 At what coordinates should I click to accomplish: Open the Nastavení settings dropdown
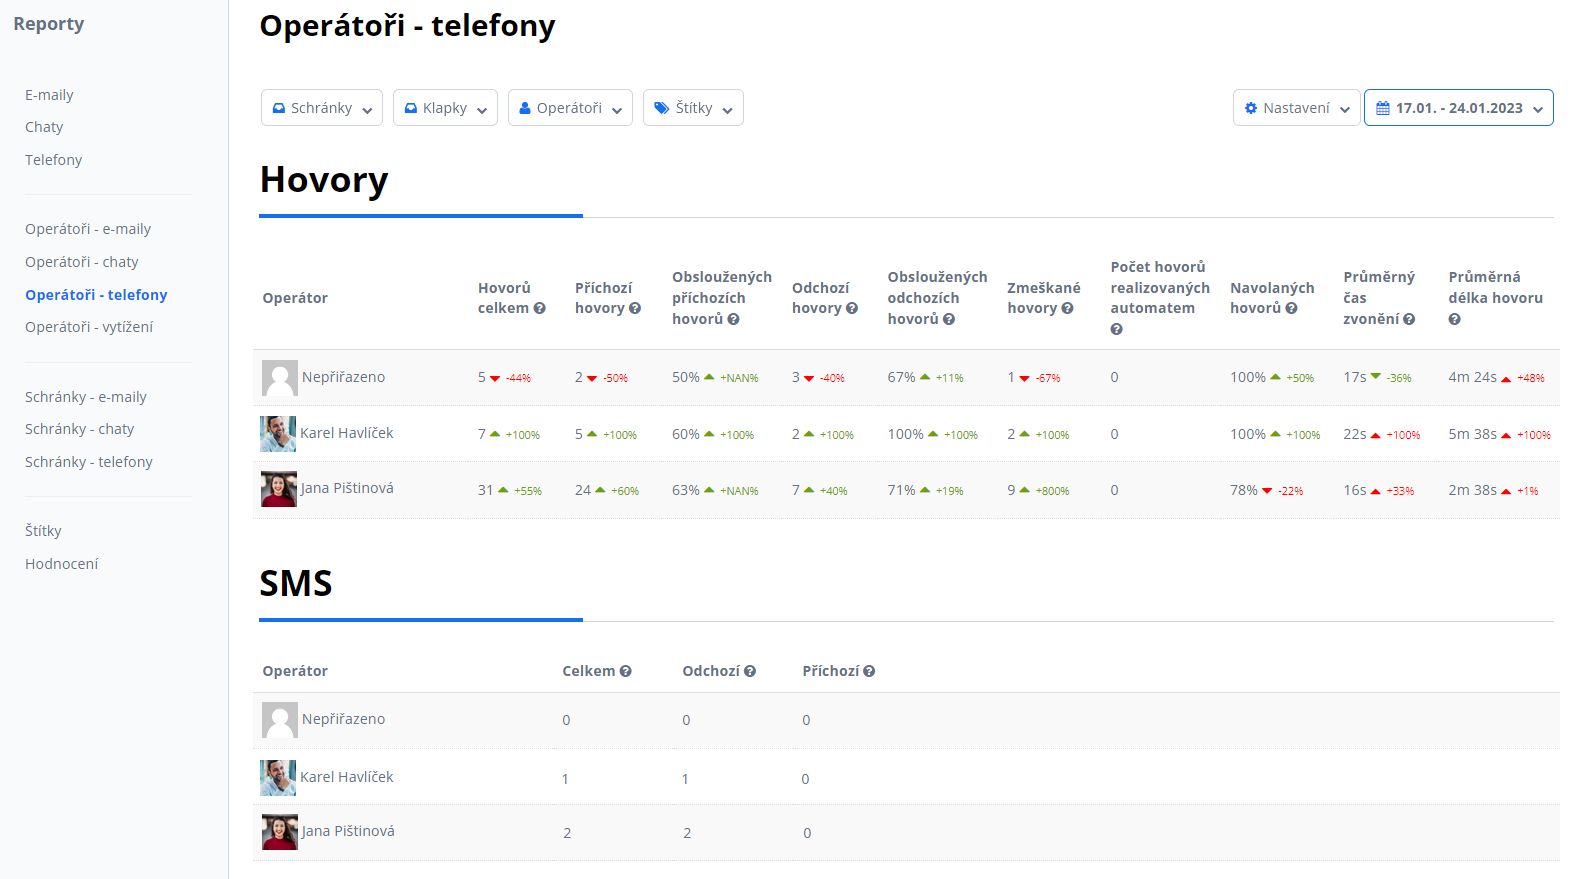1296,108
